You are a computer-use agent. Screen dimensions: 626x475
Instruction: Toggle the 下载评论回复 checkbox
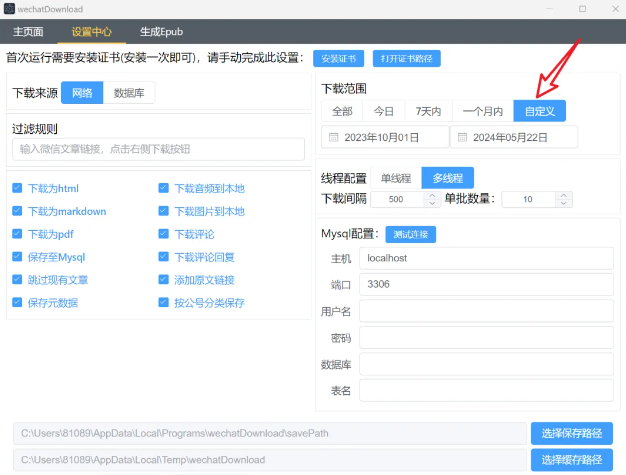point(164,257)
